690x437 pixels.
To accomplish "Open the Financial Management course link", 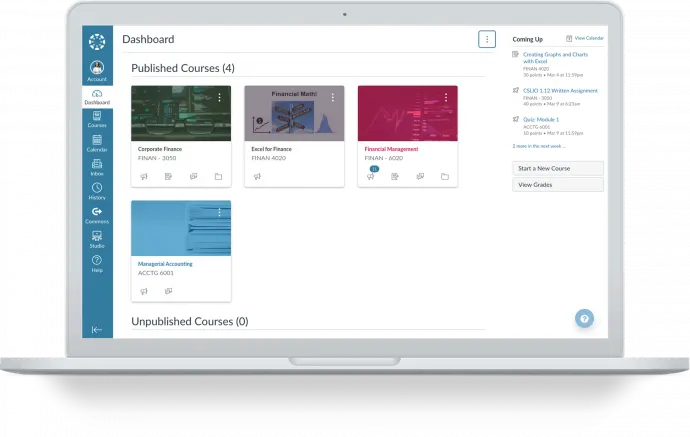I will coord(391,149).
